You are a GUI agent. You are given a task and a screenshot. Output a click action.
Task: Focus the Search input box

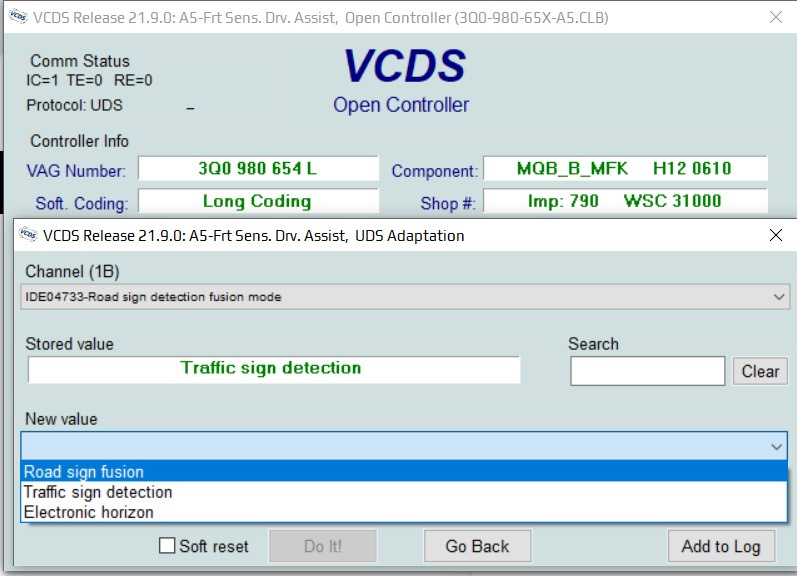click(x=648, y=371)
